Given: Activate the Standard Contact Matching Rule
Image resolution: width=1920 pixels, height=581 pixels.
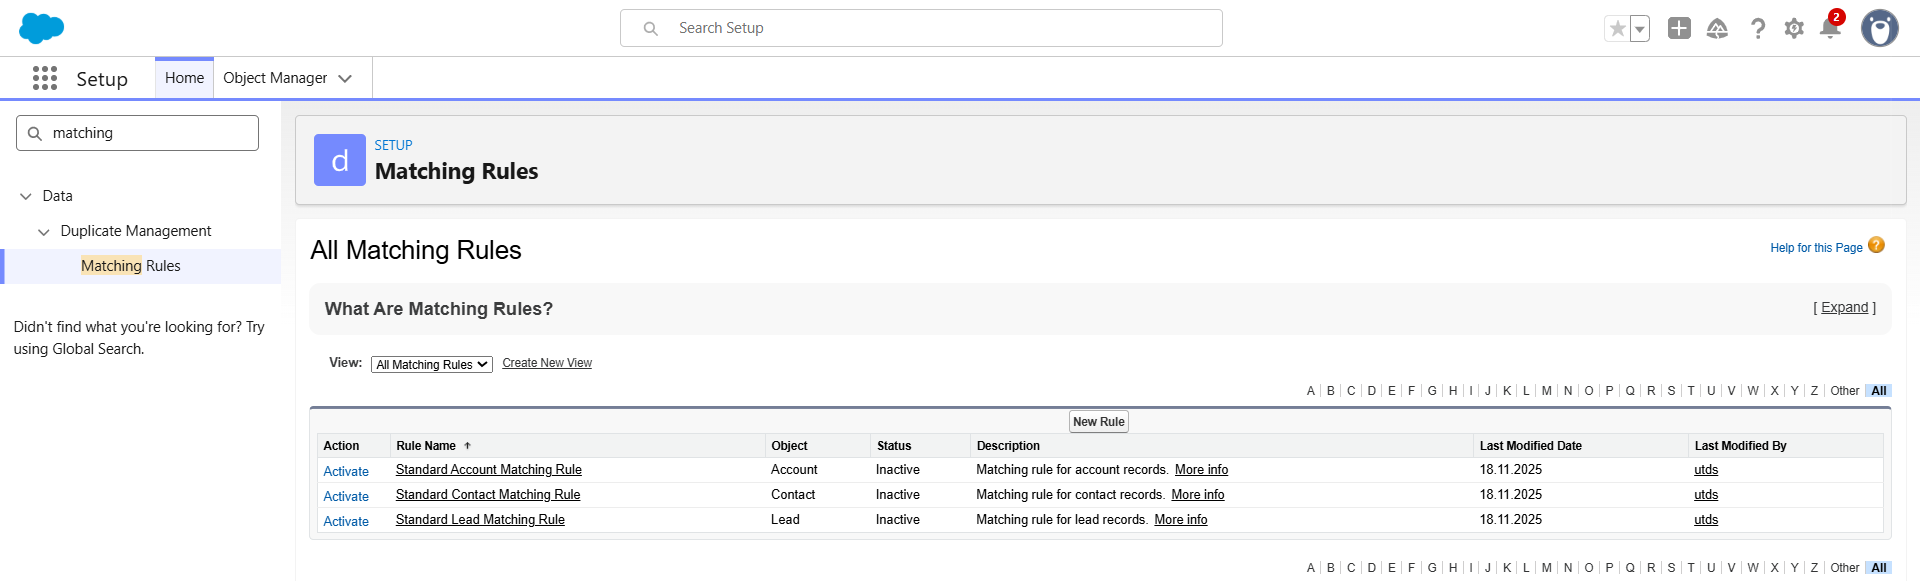Looking at the screenshot, I should pyautogui.click(x=346, y=496).
